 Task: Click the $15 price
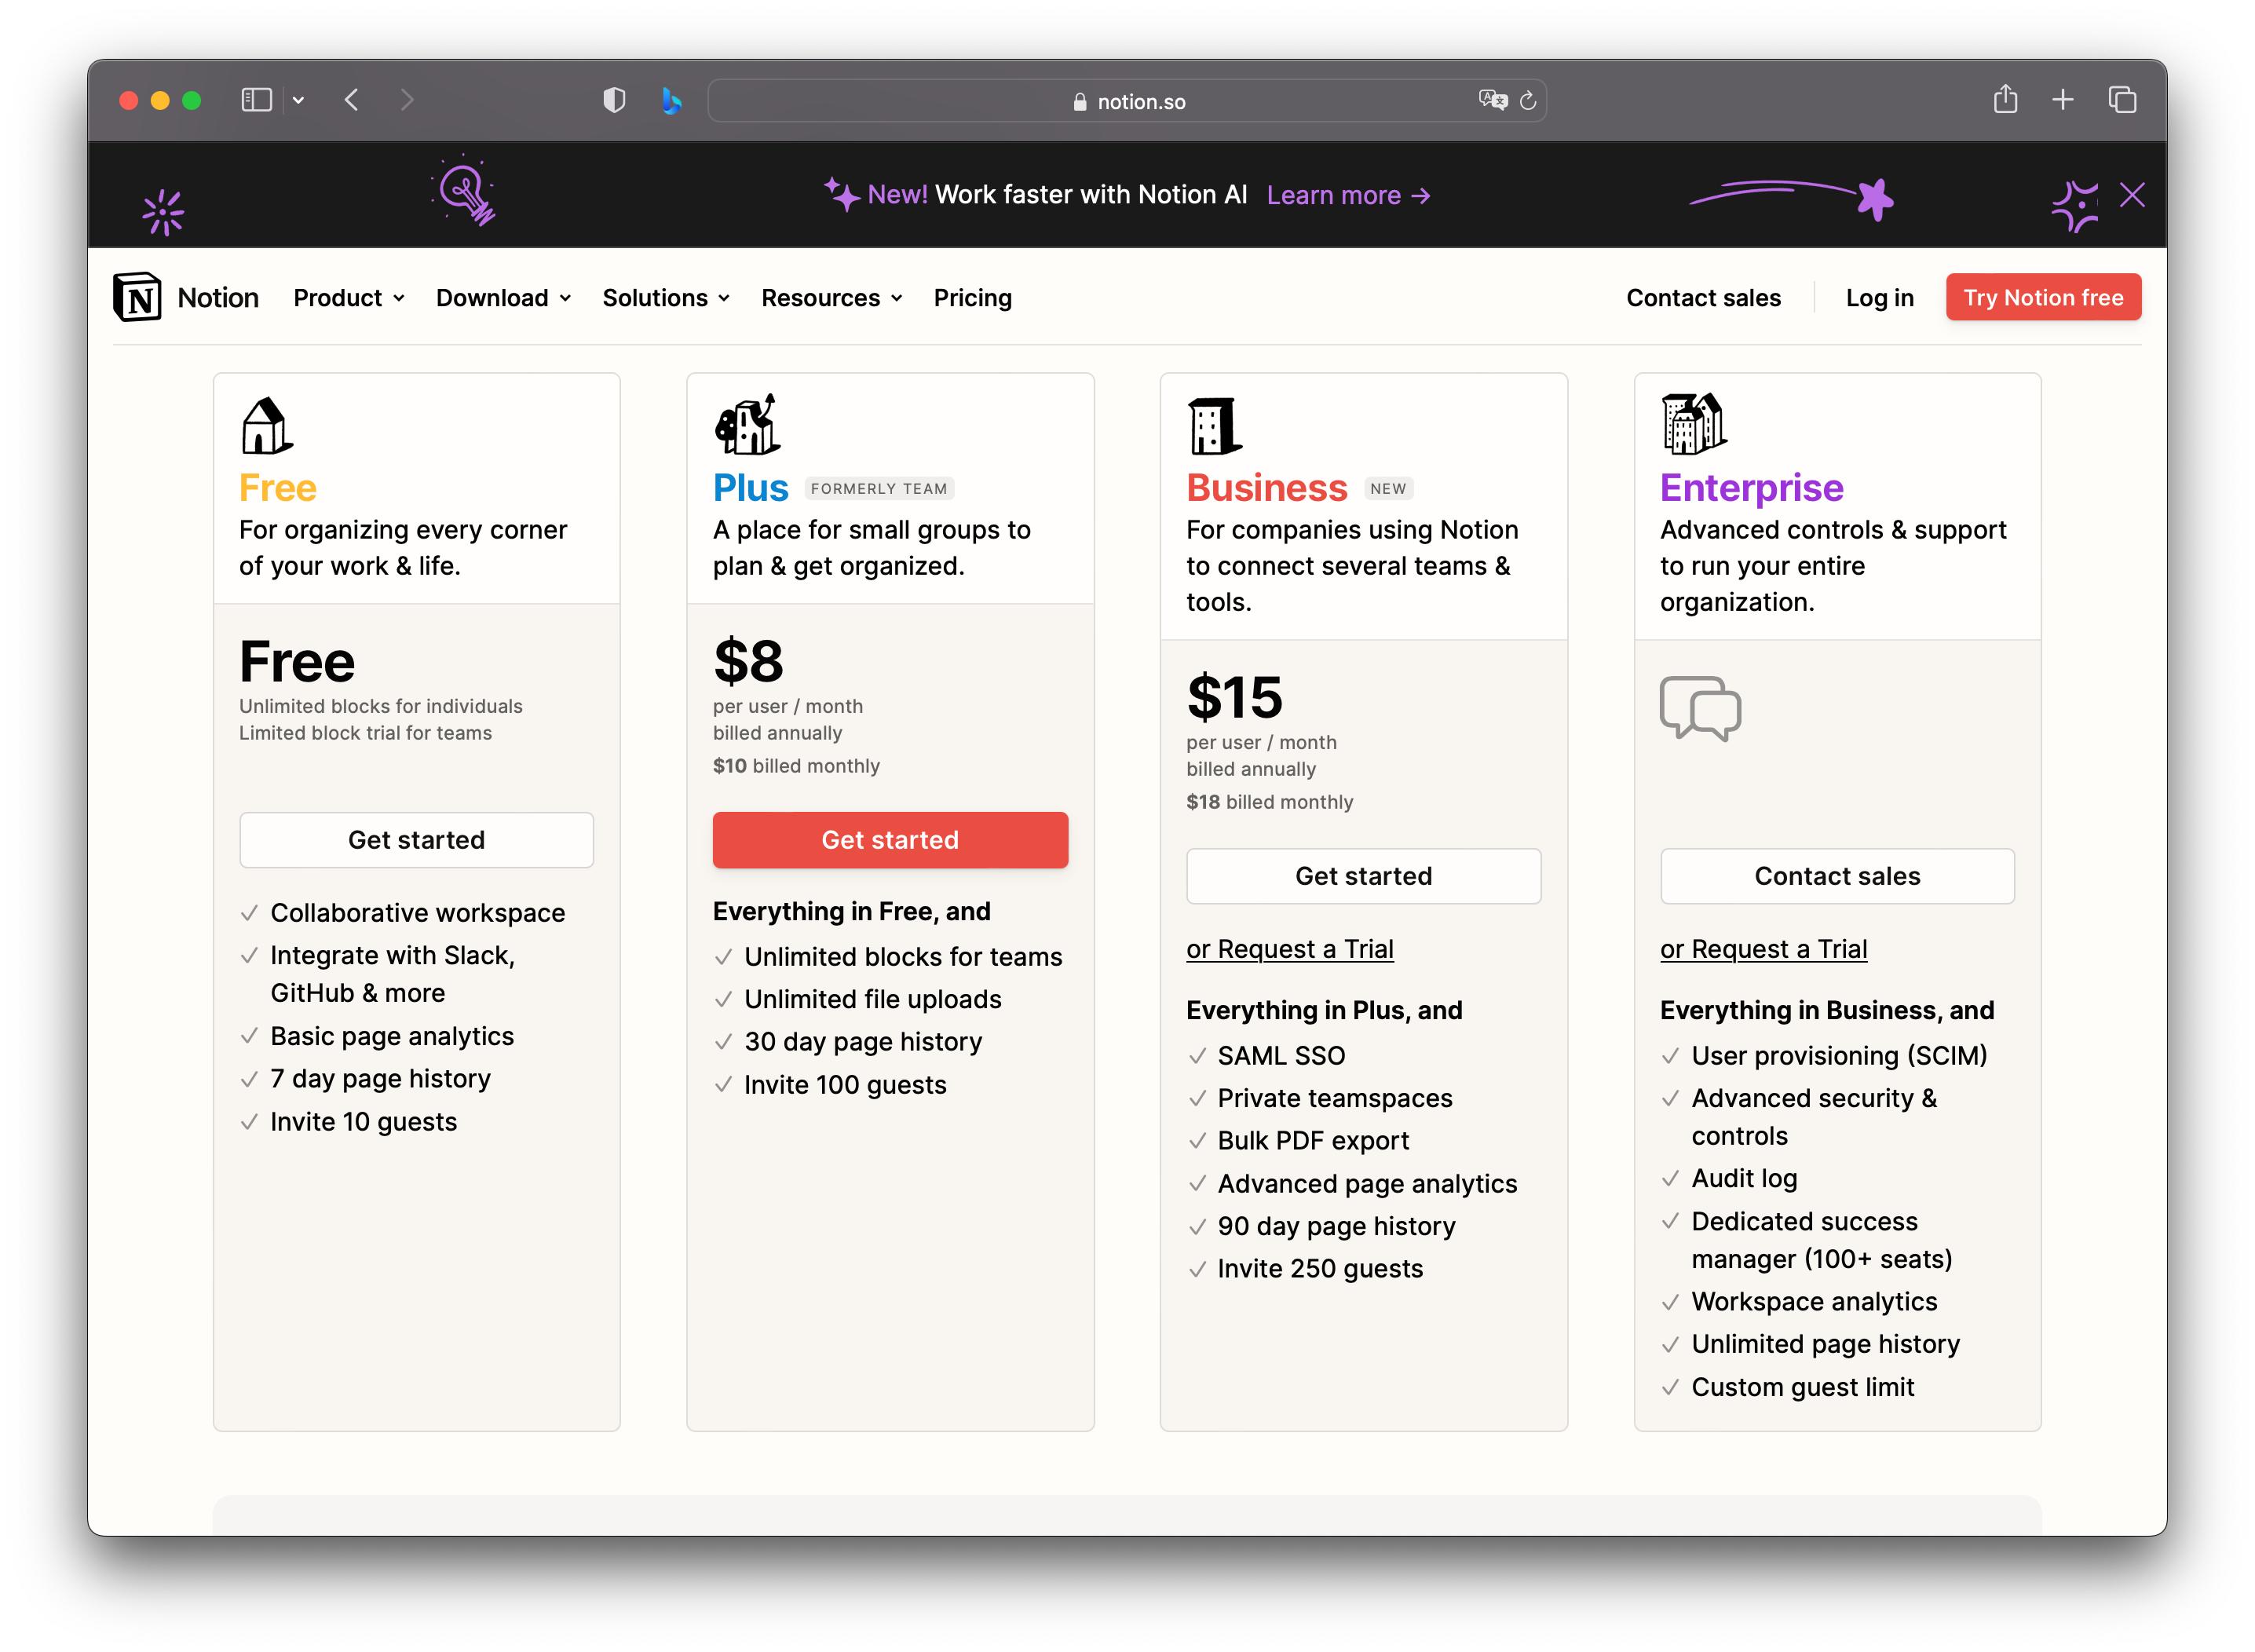[1234, 697]
